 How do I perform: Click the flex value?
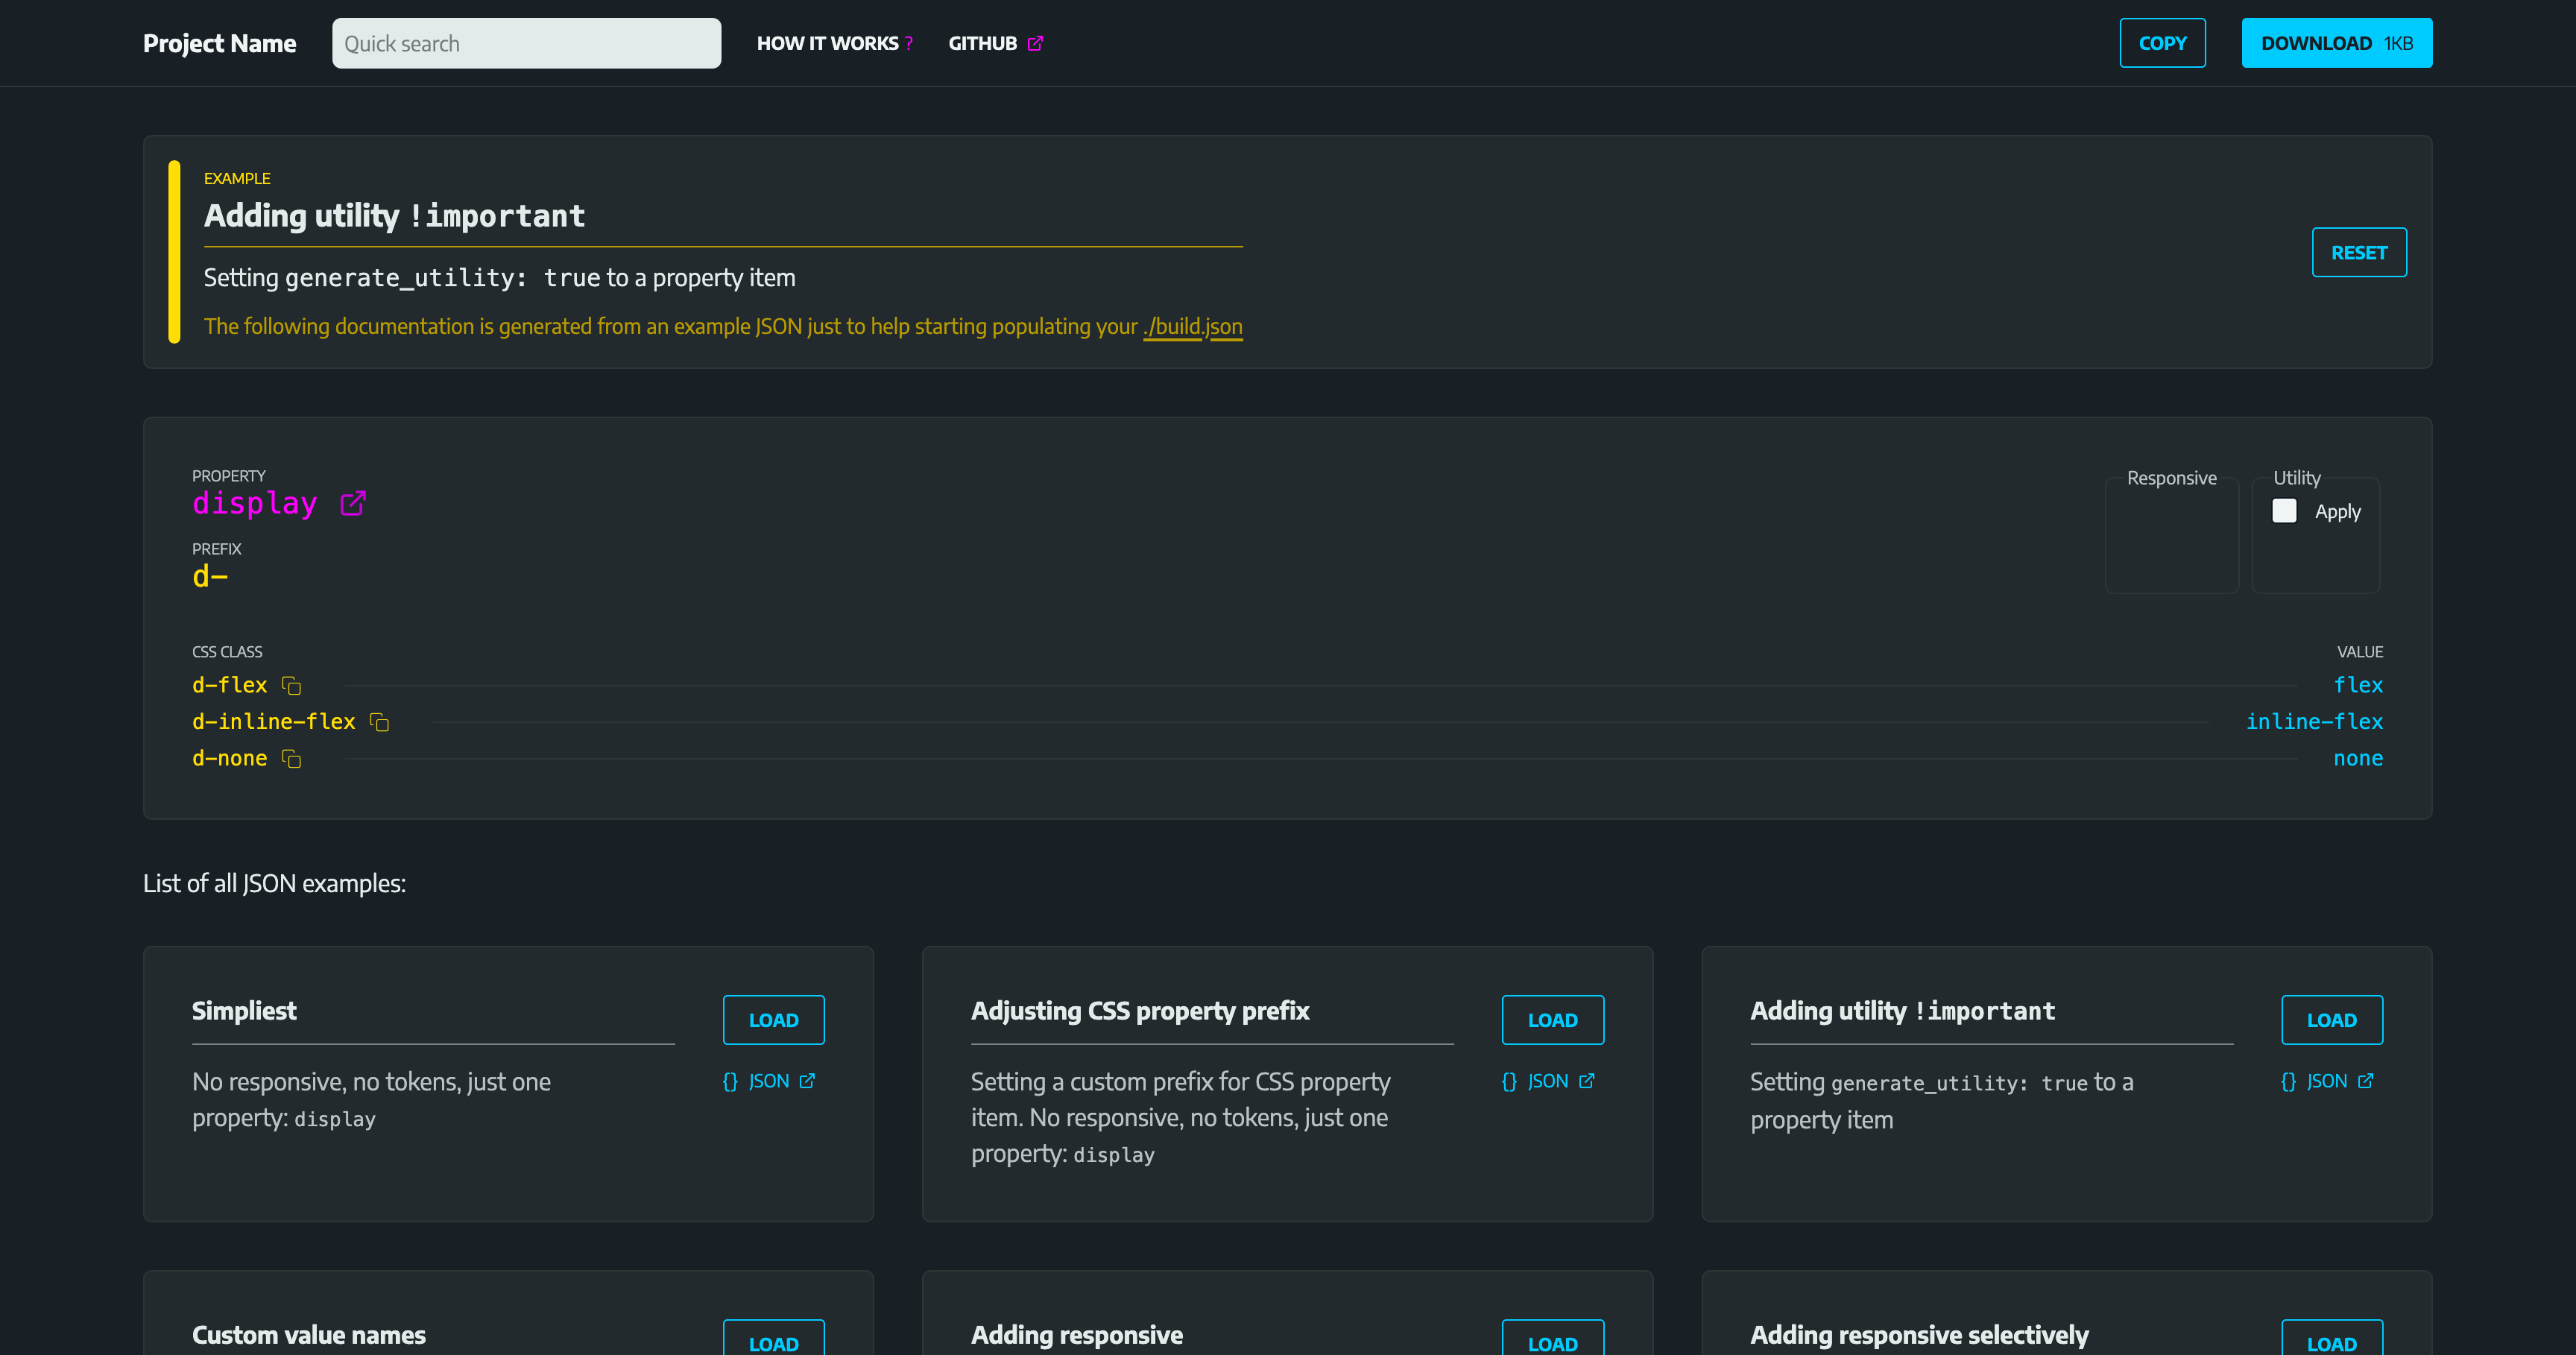(x=2358, y=685)
